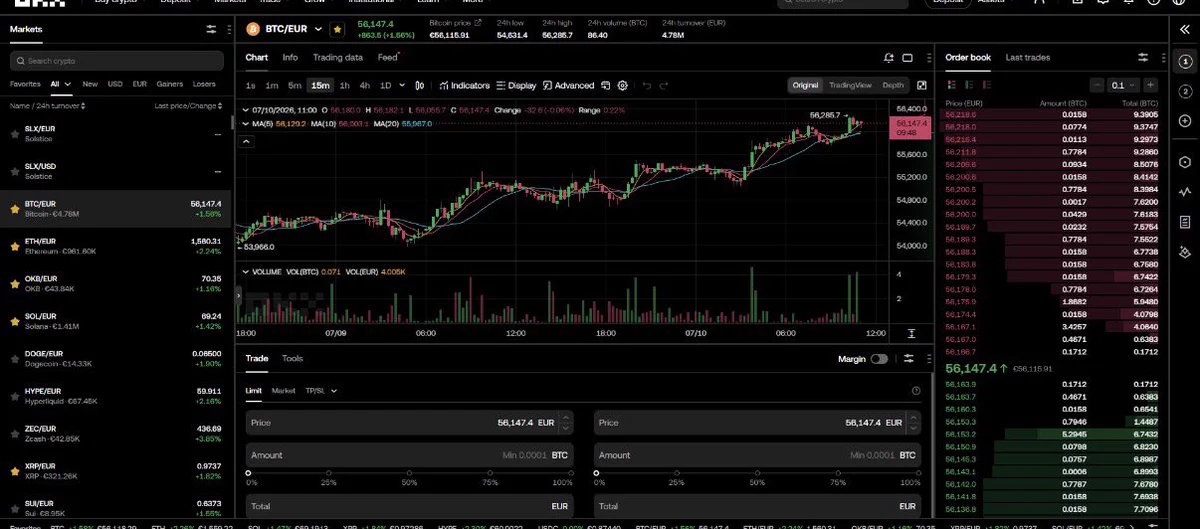1200x529 pixels.
Task: Increase order book depth with plus button
Action: [1151, 86]
